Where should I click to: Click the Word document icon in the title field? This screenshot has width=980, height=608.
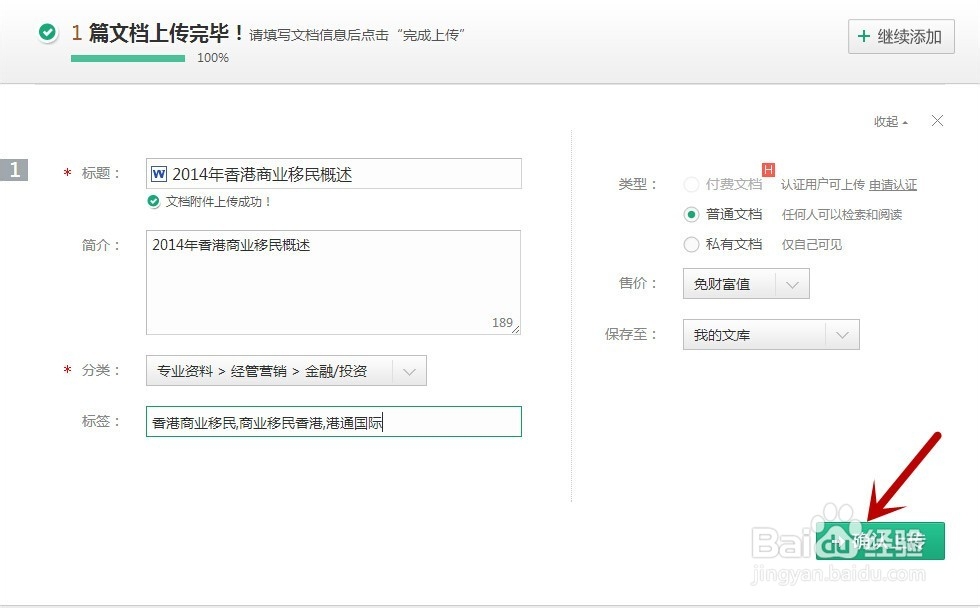(x=159, y=174)
